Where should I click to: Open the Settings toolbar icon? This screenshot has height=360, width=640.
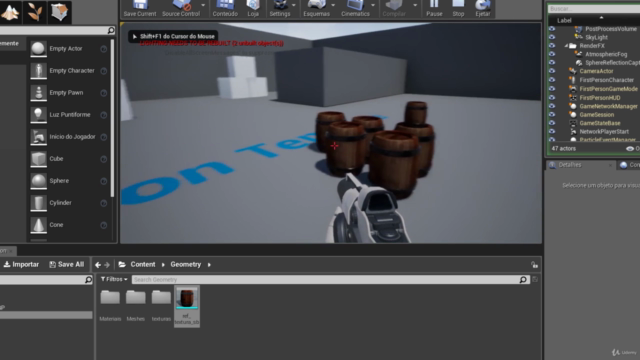pyautogui.click(x=280, y=8)
